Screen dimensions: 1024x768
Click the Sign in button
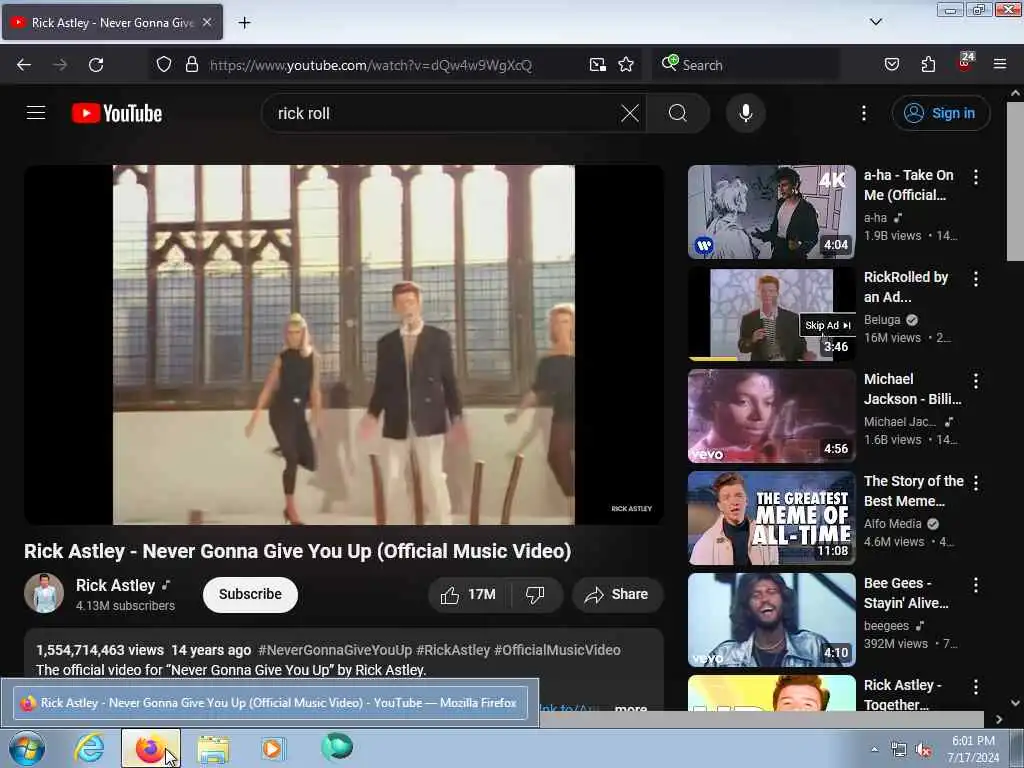(x=940, y=113)
